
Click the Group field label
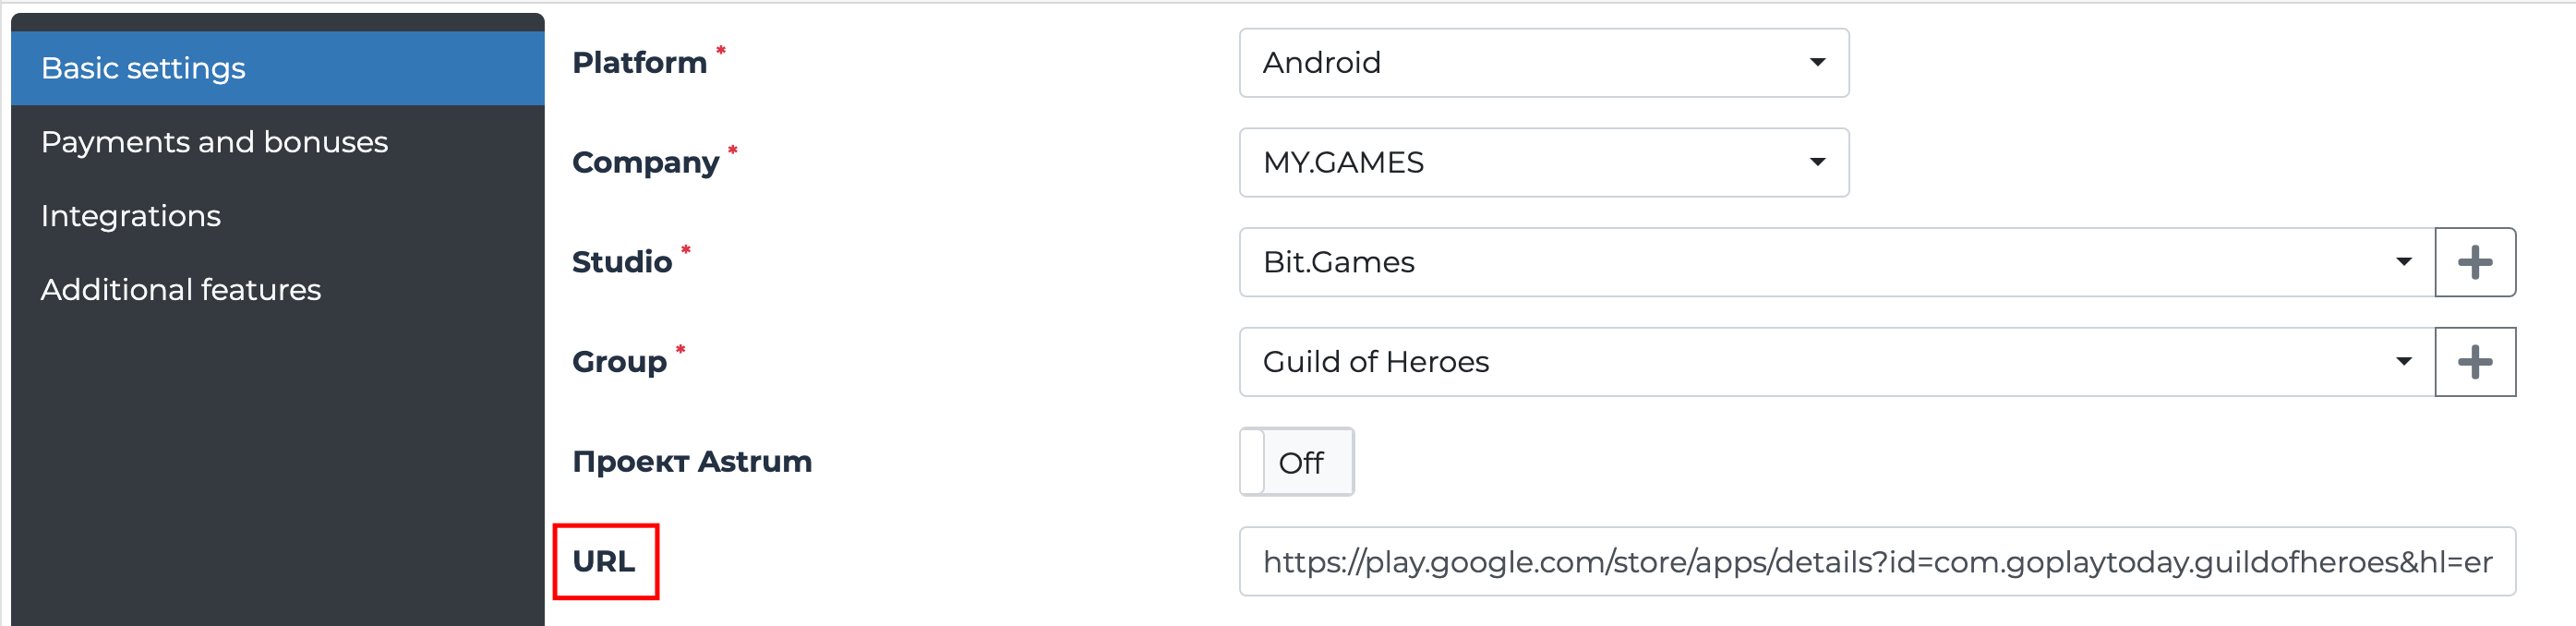[619, 362]
